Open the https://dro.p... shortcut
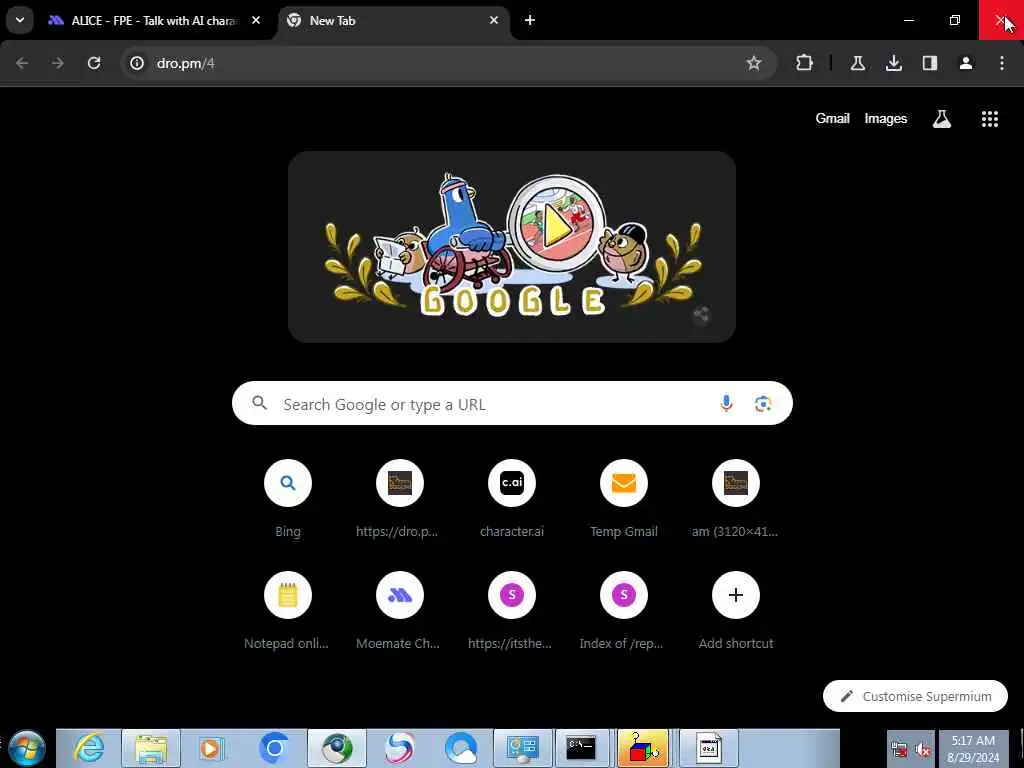 [x=400, y=500]
